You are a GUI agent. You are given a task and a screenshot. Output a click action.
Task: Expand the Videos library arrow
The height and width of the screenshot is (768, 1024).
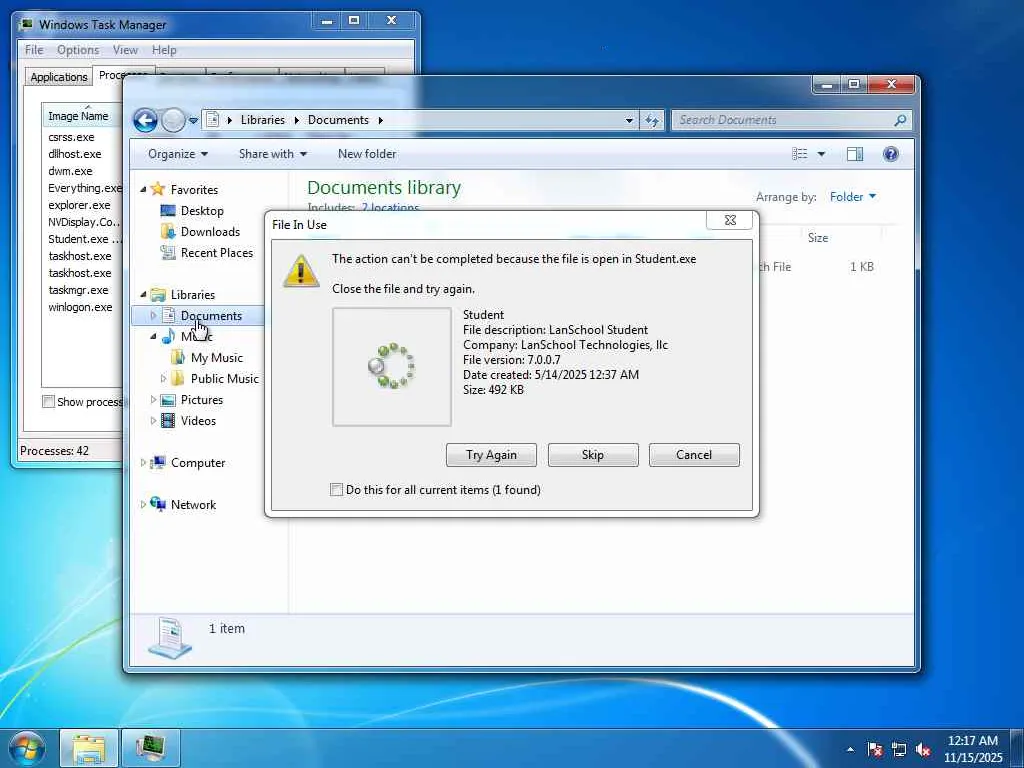[x=153, y=421]
